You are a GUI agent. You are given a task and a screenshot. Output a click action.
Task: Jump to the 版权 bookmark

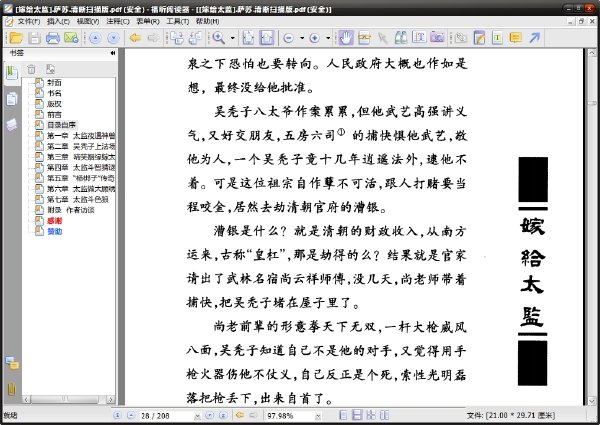pos(54,104)
